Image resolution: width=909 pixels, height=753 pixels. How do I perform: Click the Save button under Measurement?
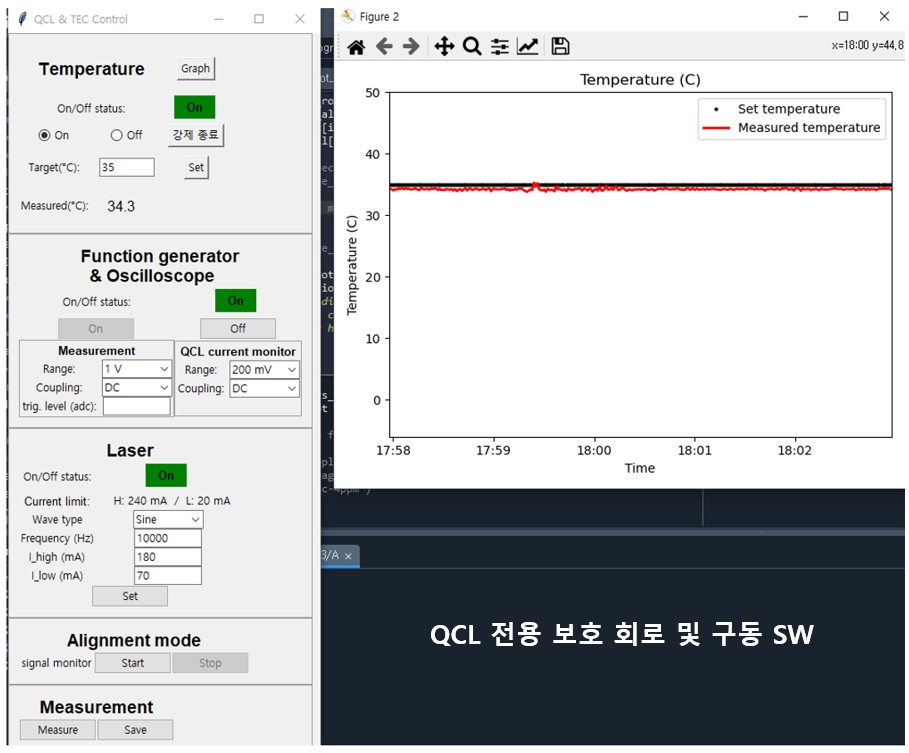[x=135, y=730]
